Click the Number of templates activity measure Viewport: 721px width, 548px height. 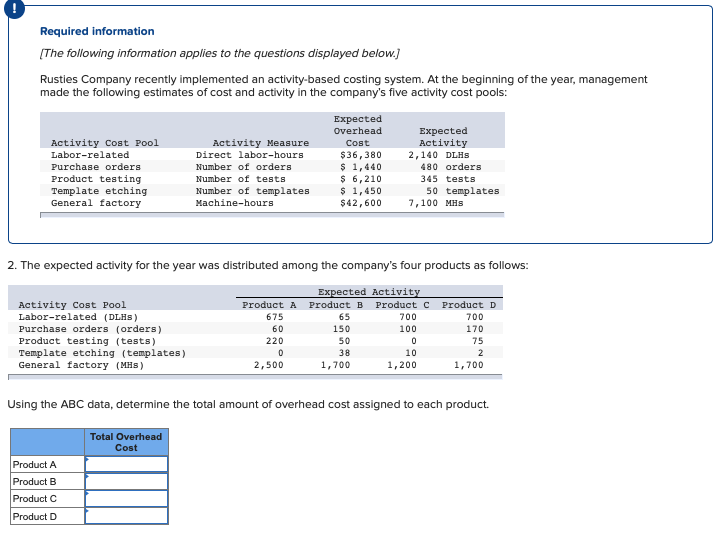[x=252, y=191]
